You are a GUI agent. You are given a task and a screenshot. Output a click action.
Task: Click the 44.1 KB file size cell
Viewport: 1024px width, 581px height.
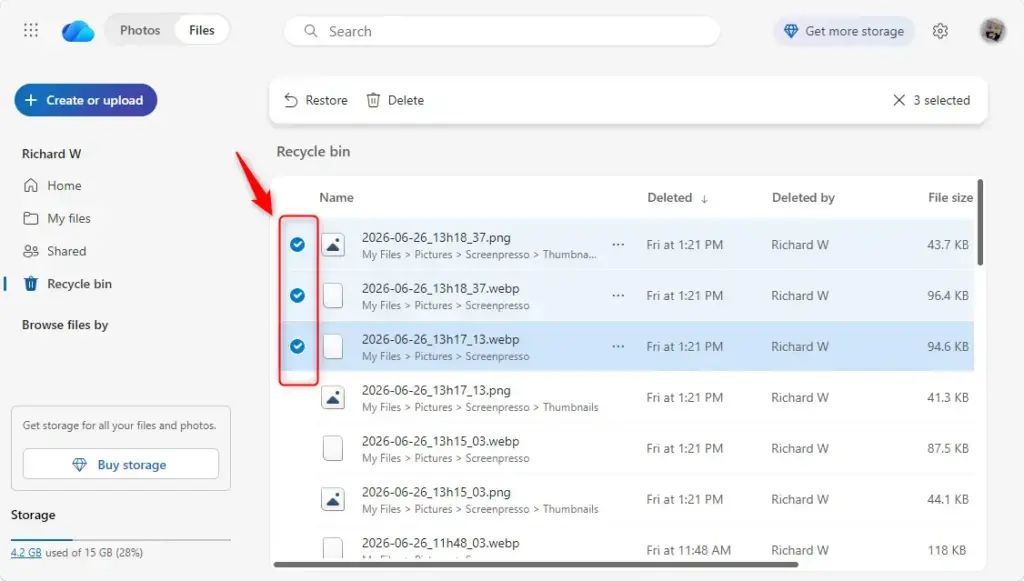click(948, 499)
